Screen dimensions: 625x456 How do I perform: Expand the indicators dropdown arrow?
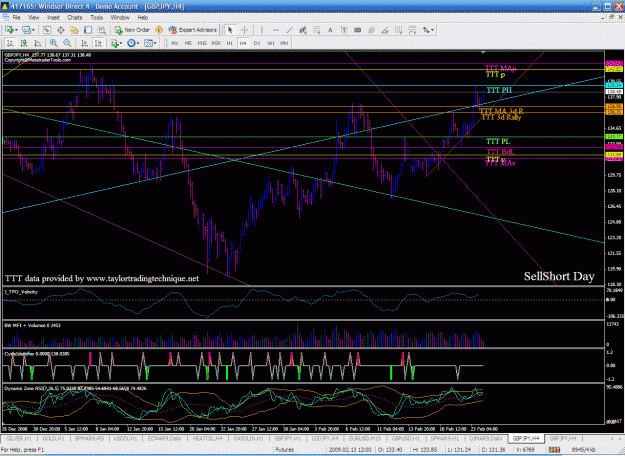(121, 43)
